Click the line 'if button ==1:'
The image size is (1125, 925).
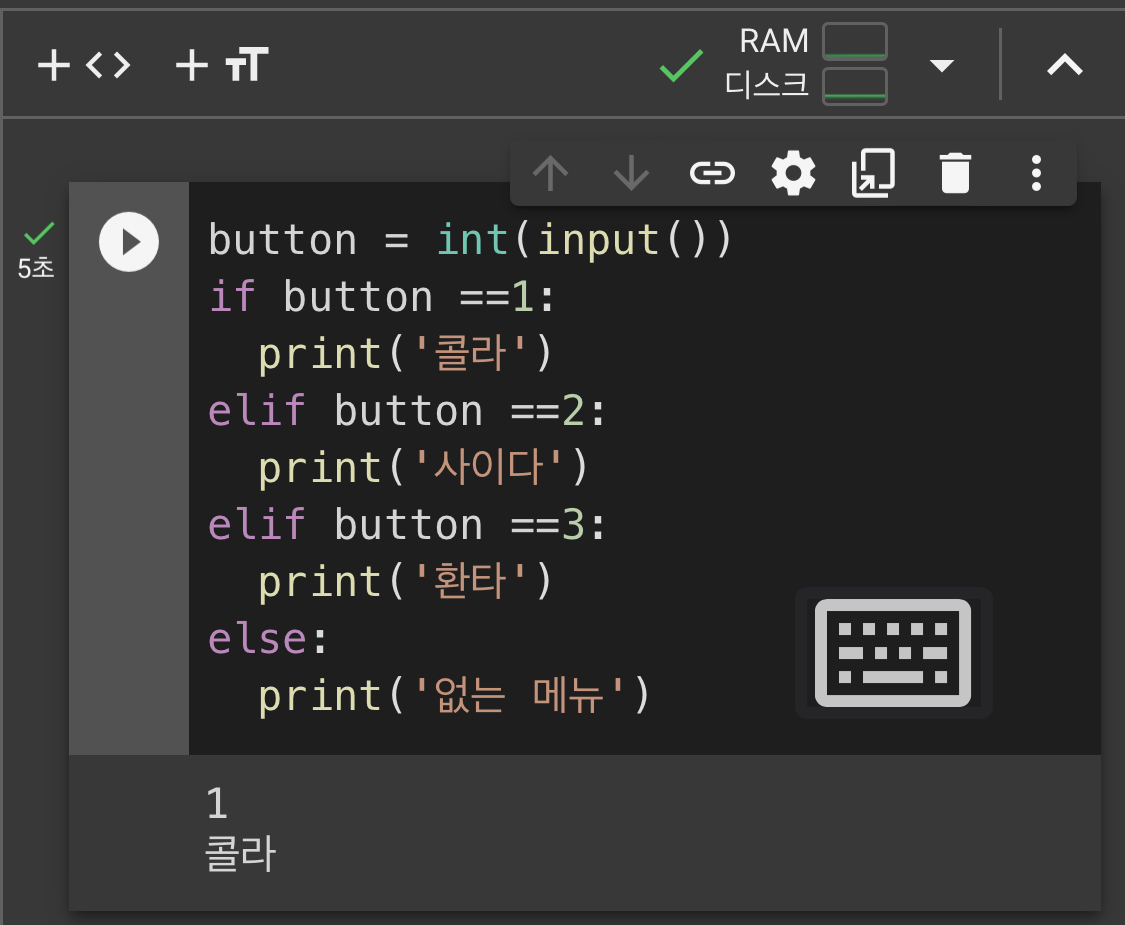(382, 296)
